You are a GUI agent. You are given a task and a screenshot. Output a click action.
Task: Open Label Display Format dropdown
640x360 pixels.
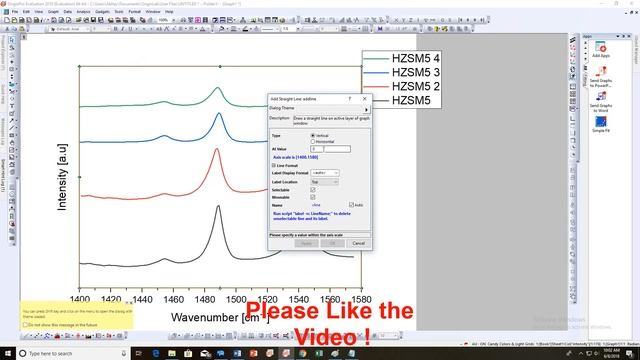(325, 173)
